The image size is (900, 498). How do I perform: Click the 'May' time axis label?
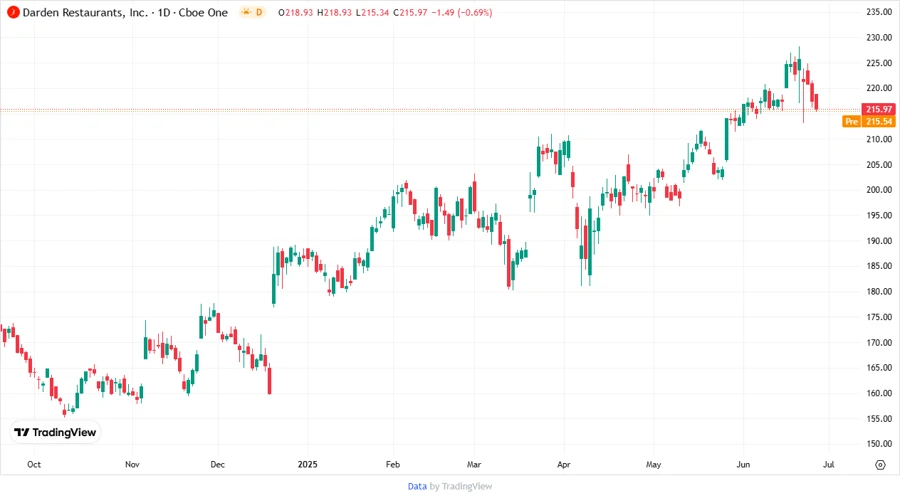point(653,464)
